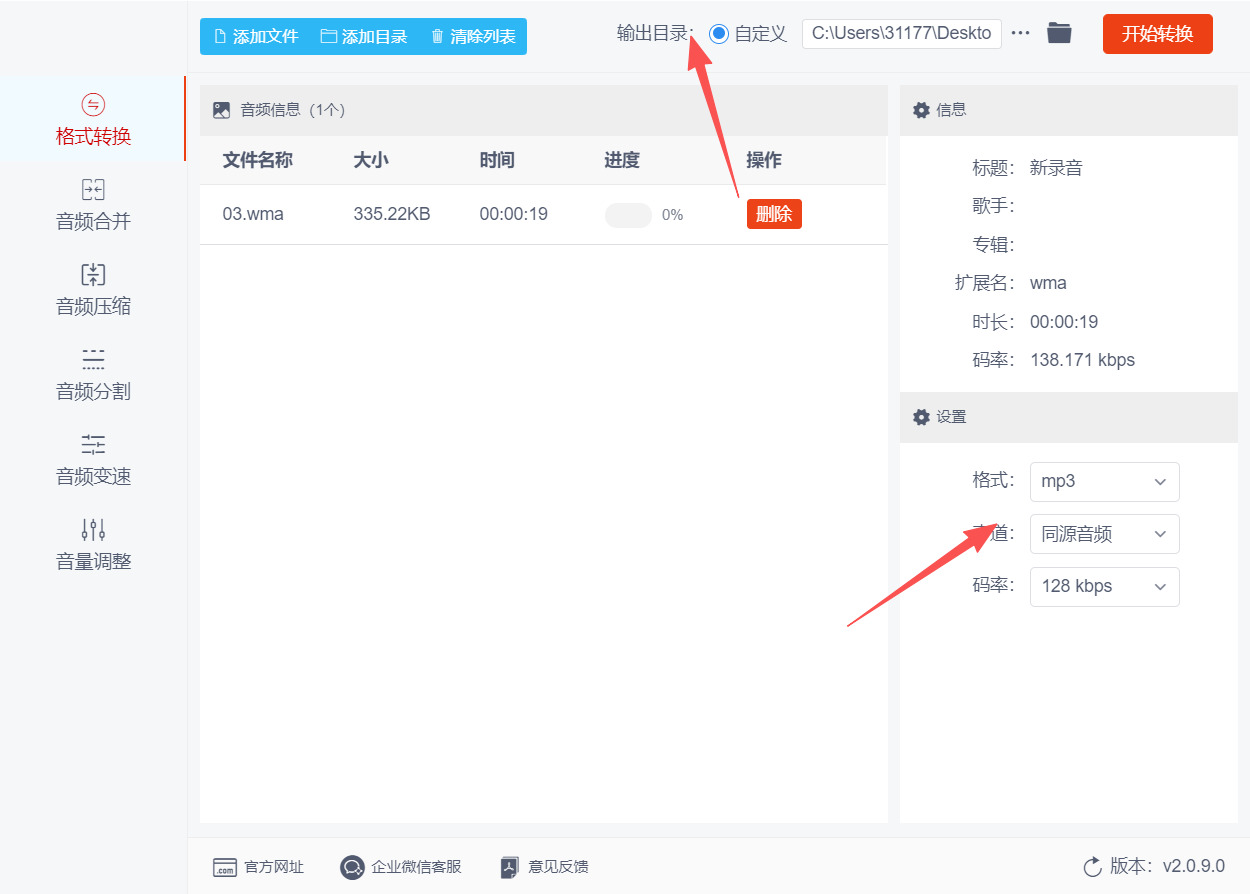Delete 03.wma with 删除 button

[774, 214]
